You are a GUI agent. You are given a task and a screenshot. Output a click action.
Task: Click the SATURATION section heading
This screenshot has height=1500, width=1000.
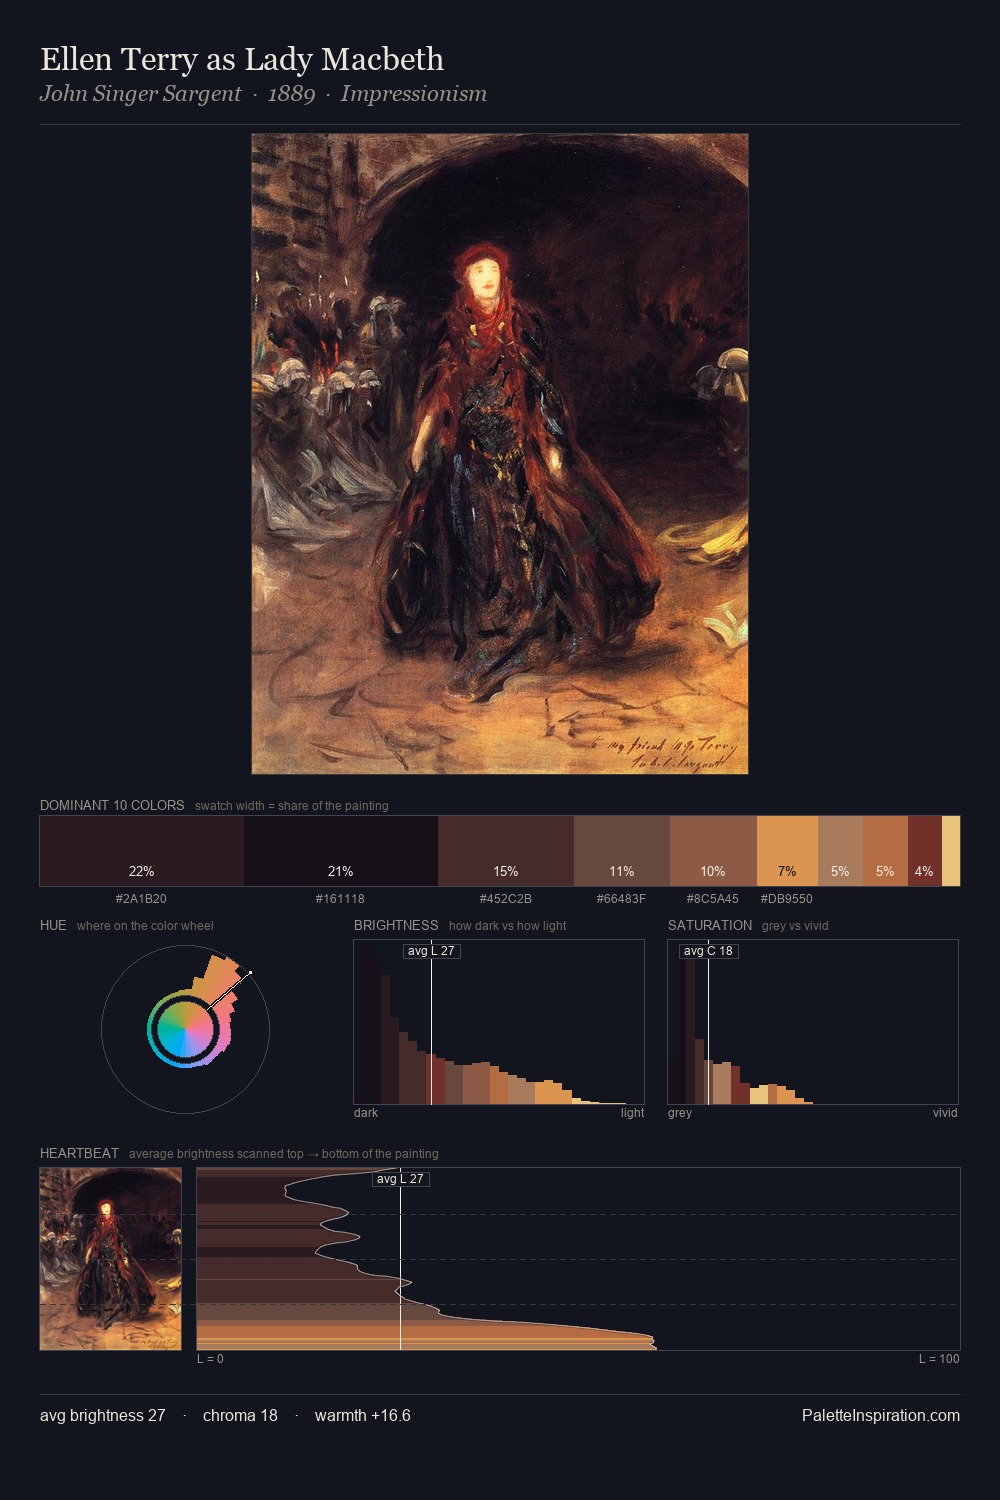point(710,926)
